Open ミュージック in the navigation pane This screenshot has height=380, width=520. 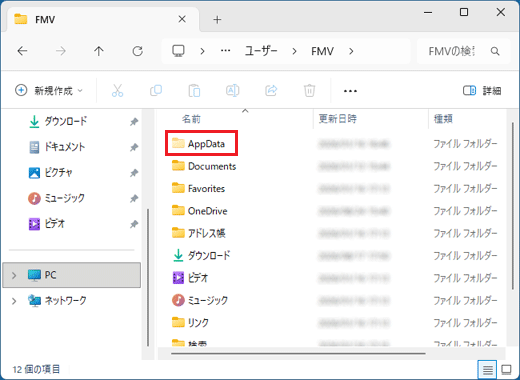click(64, 198)
